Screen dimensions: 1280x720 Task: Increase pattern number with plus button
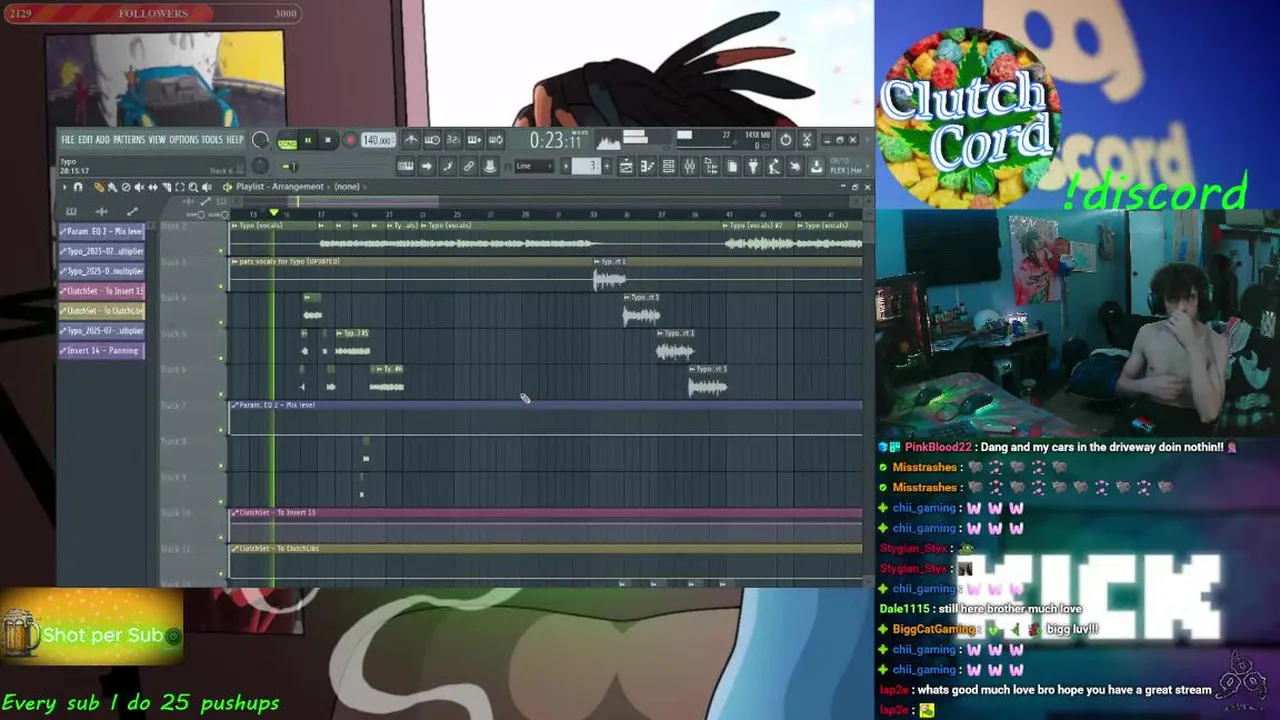pyautogui.click(x=607, y=166)
